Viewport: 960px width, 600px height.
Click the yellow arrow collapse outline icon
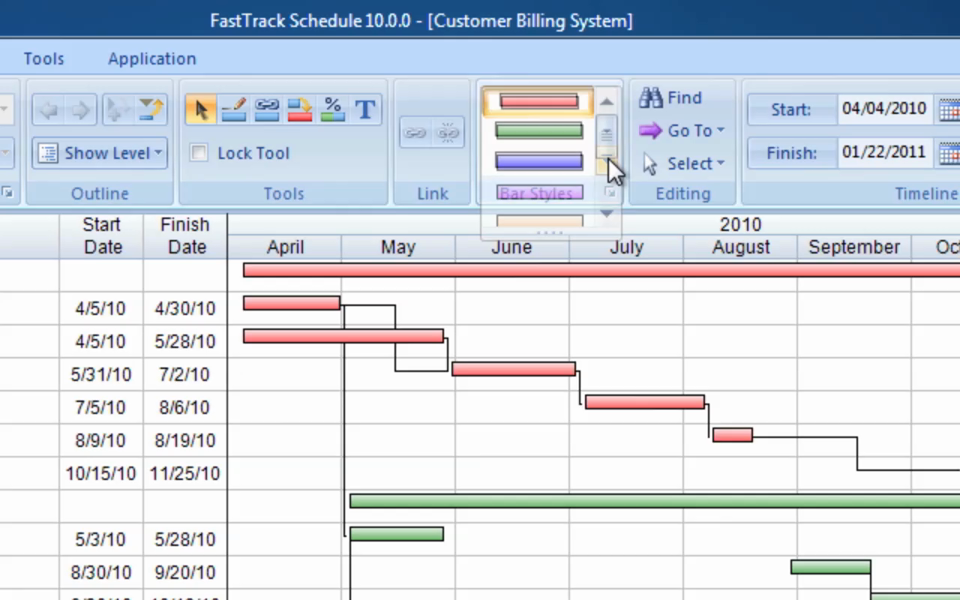pos(151,110)
